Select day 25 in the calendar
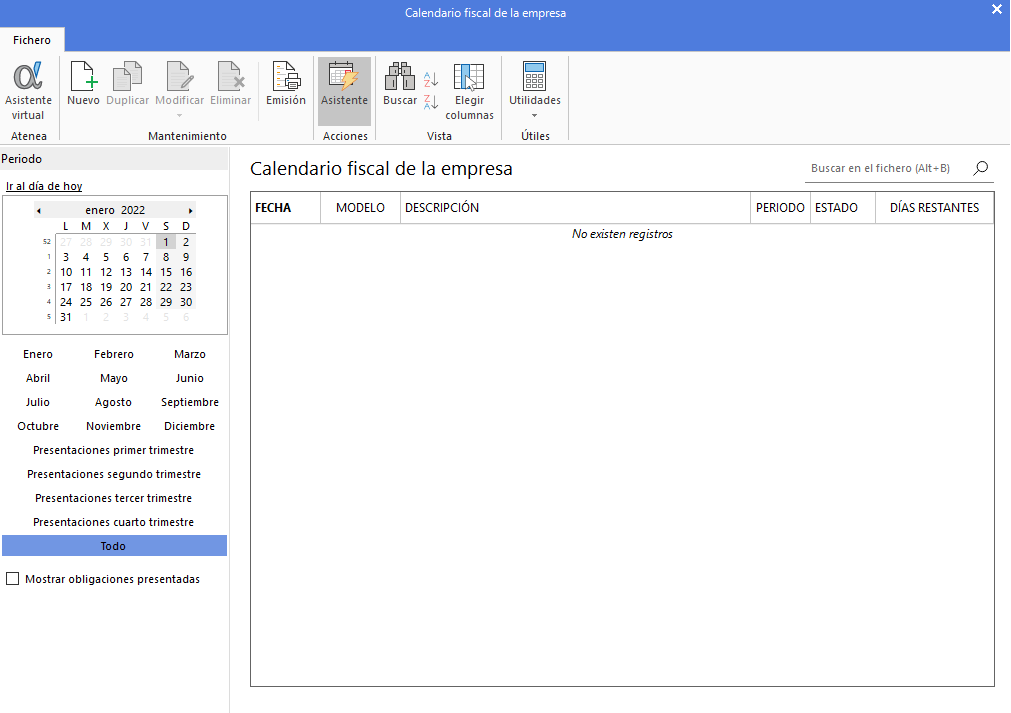The image size is (1011, 713). tap(86, 302)
